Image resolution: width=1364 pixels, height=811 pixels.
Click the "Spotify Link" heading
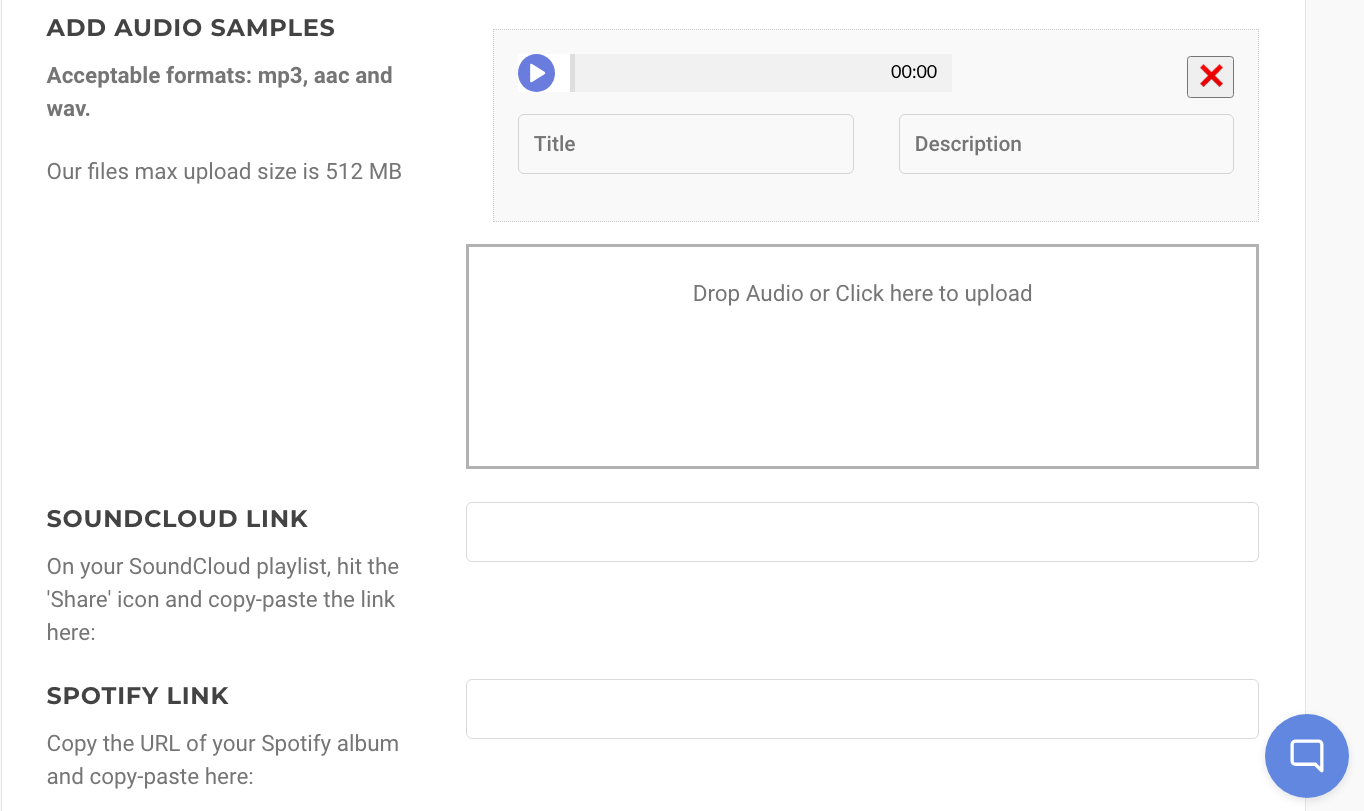[138, 696]
